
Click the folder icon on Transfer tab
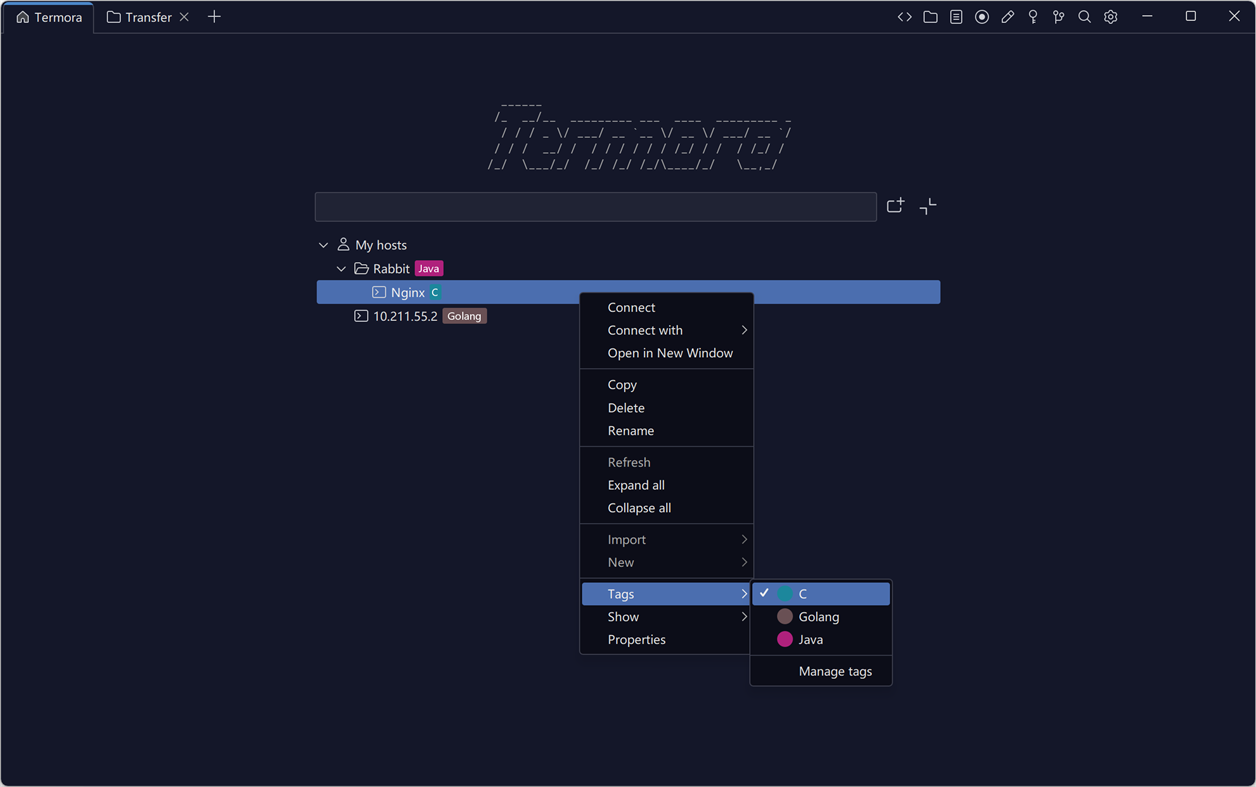pyautogui.click(x=114, y=17)
